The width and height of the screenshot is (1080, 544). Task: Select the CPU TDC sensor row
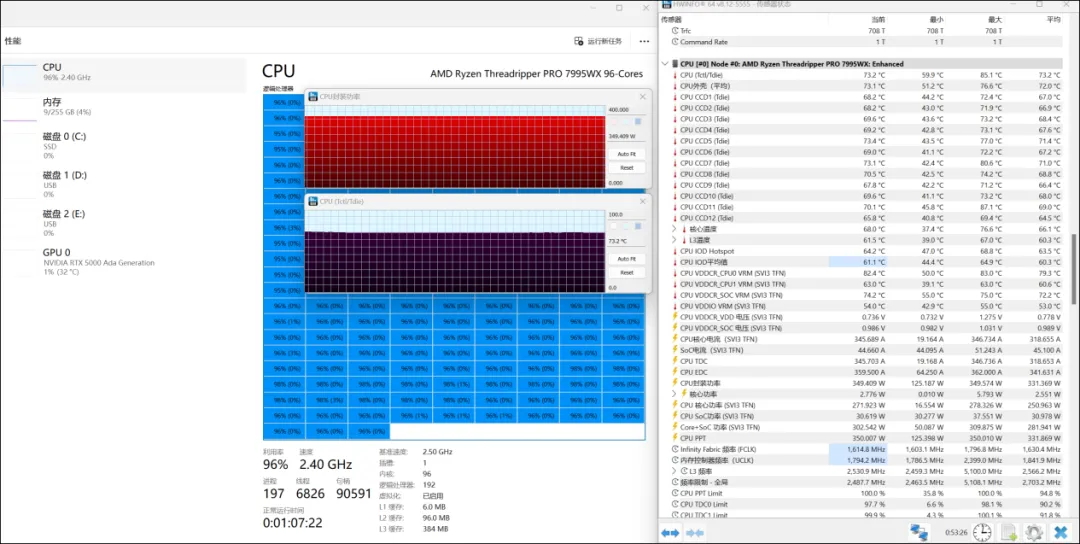click(x=863, y=362)
